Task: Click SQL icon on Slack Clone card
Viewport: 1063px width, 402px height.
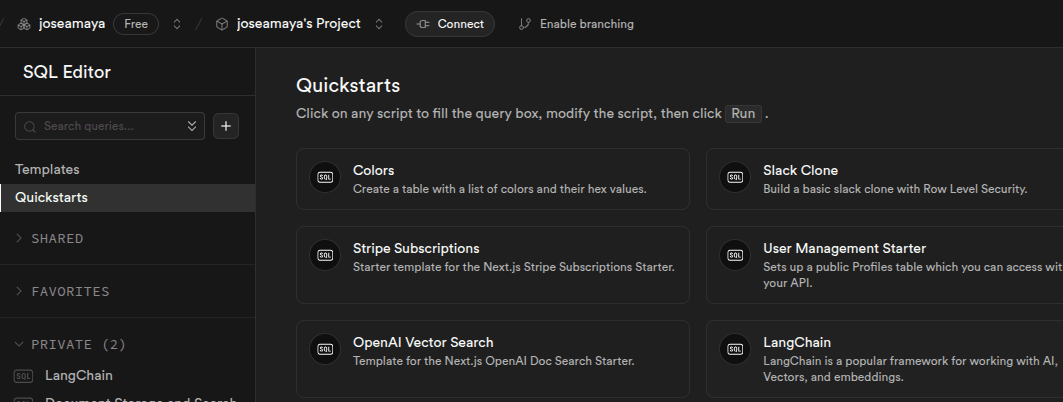Action: pyautogui.click(x=736, y=178)
